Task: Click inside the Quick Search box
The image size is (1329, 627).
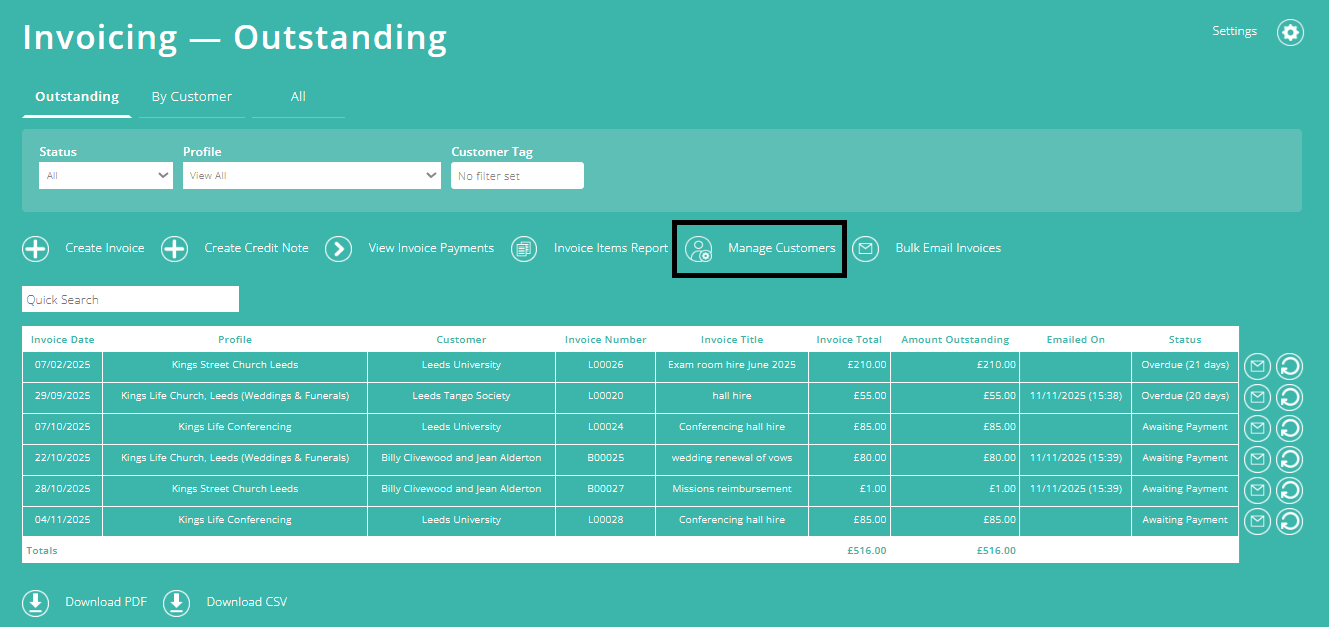Action: [130, 298]
